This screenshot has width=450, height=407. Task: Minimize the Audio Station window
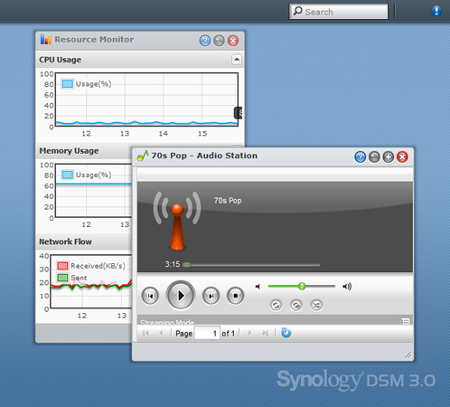[374, 157]
